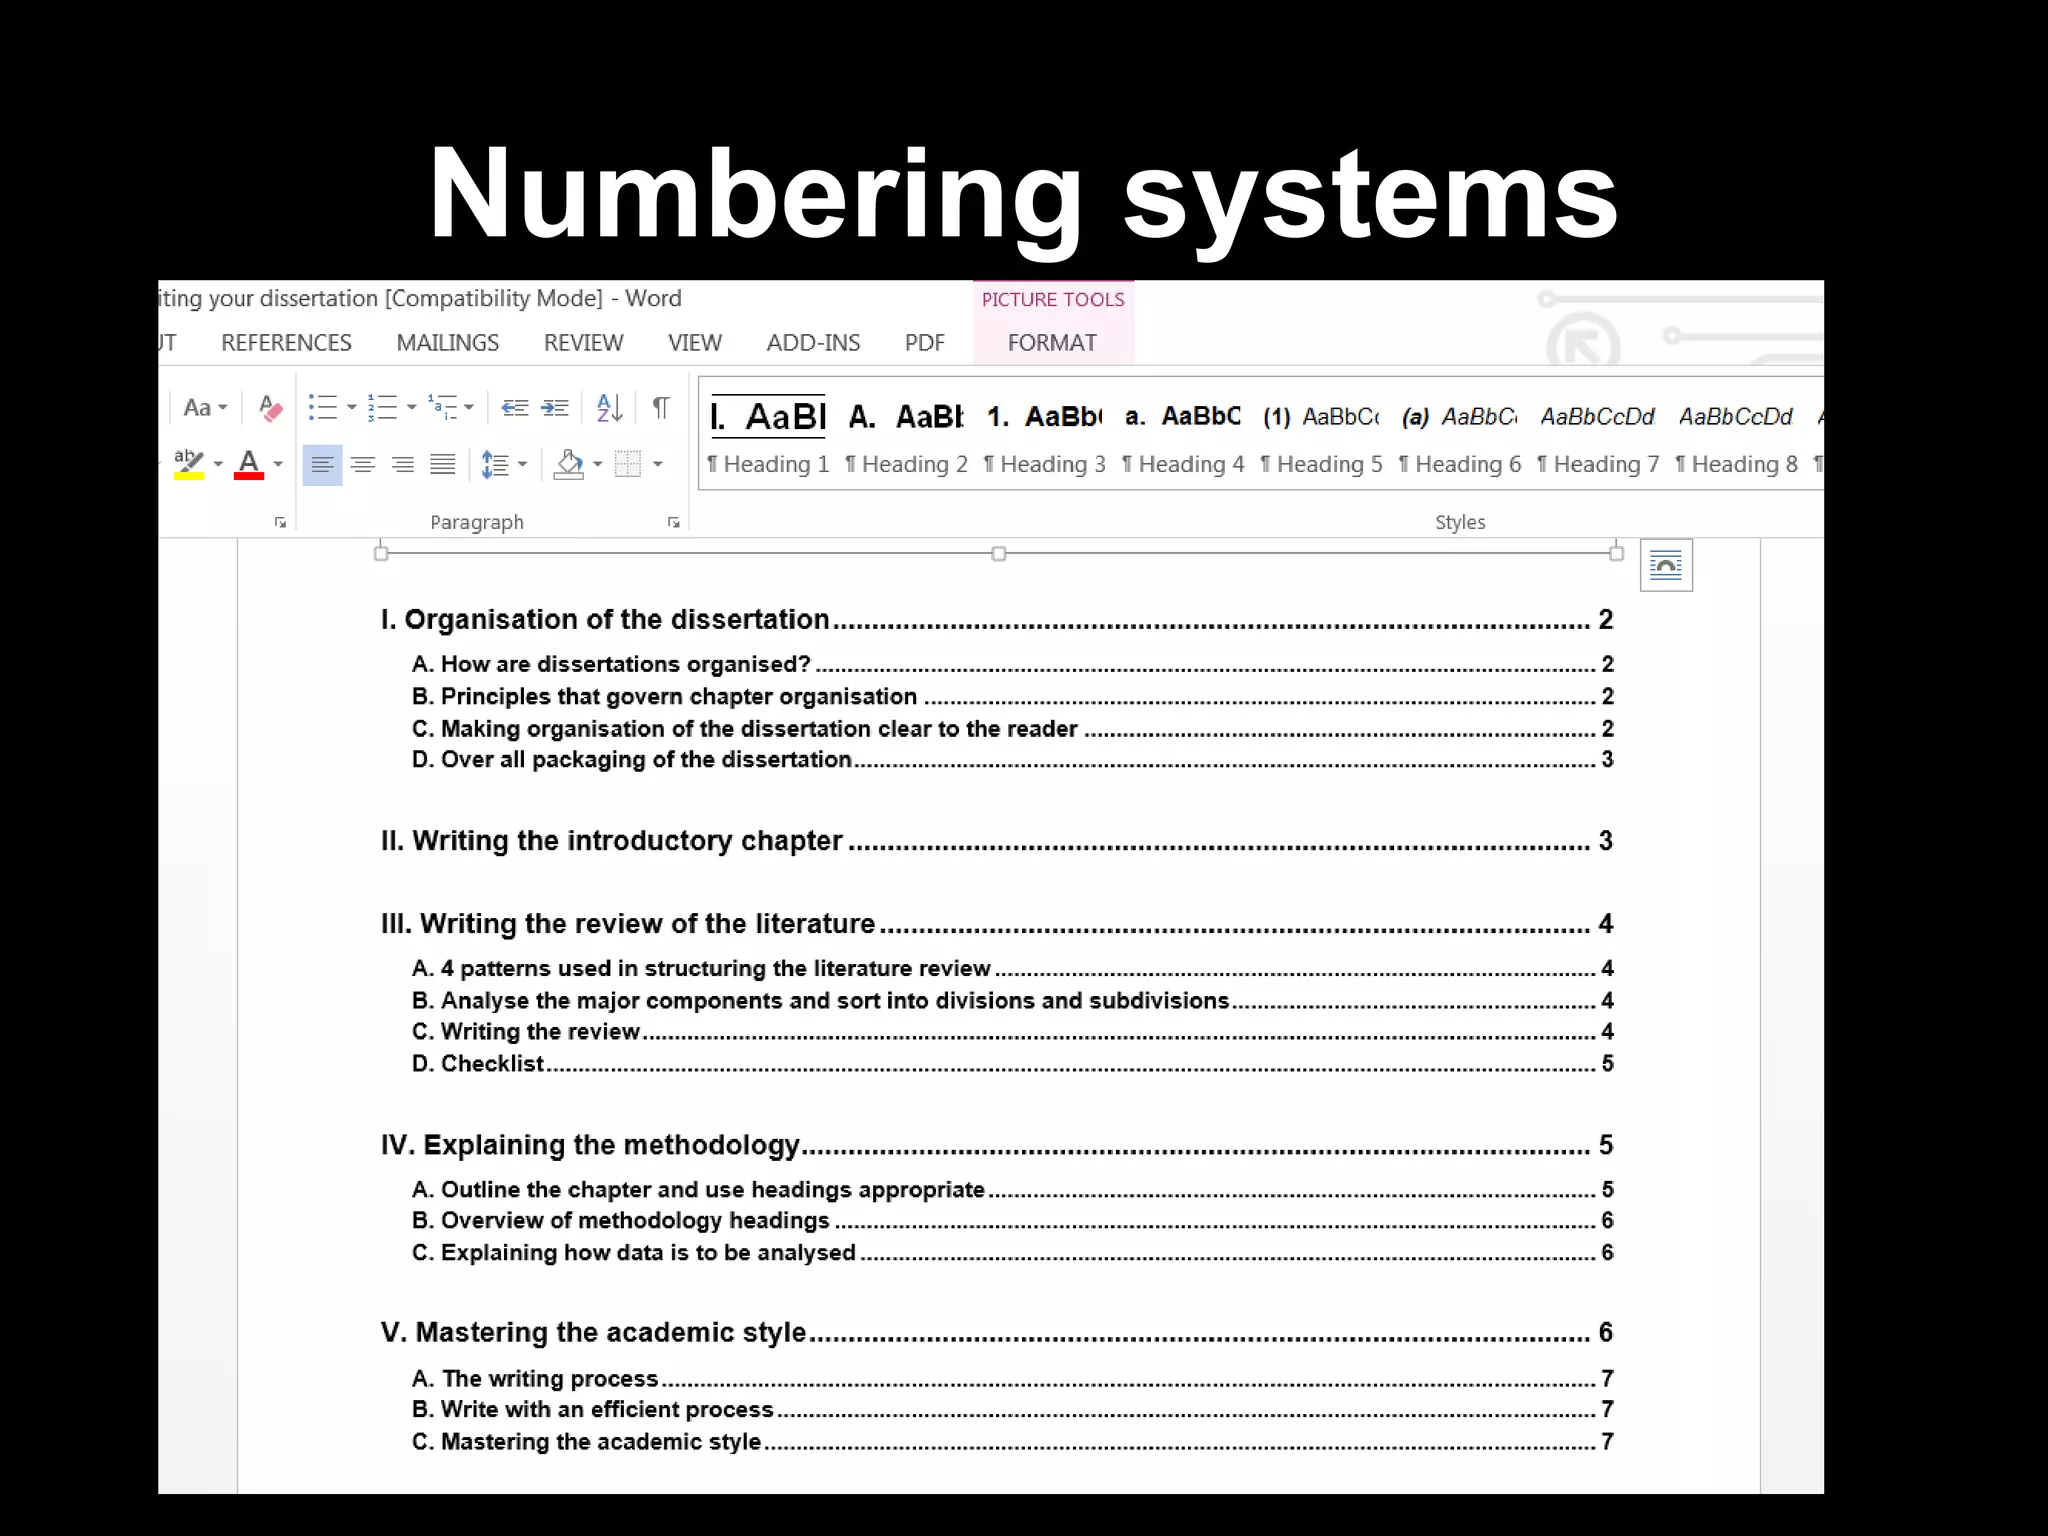Open the Picture Tools FORMAT tab
2048x1536 pixels.
pyautogui.click(x=1052, y=343)
